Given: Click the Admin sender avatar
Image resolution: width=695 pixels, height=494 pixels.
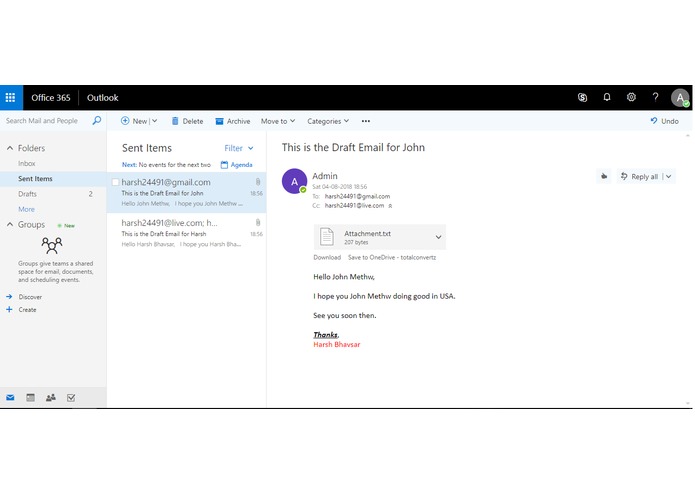Looking at the screenshot, I should coord(294,181).
